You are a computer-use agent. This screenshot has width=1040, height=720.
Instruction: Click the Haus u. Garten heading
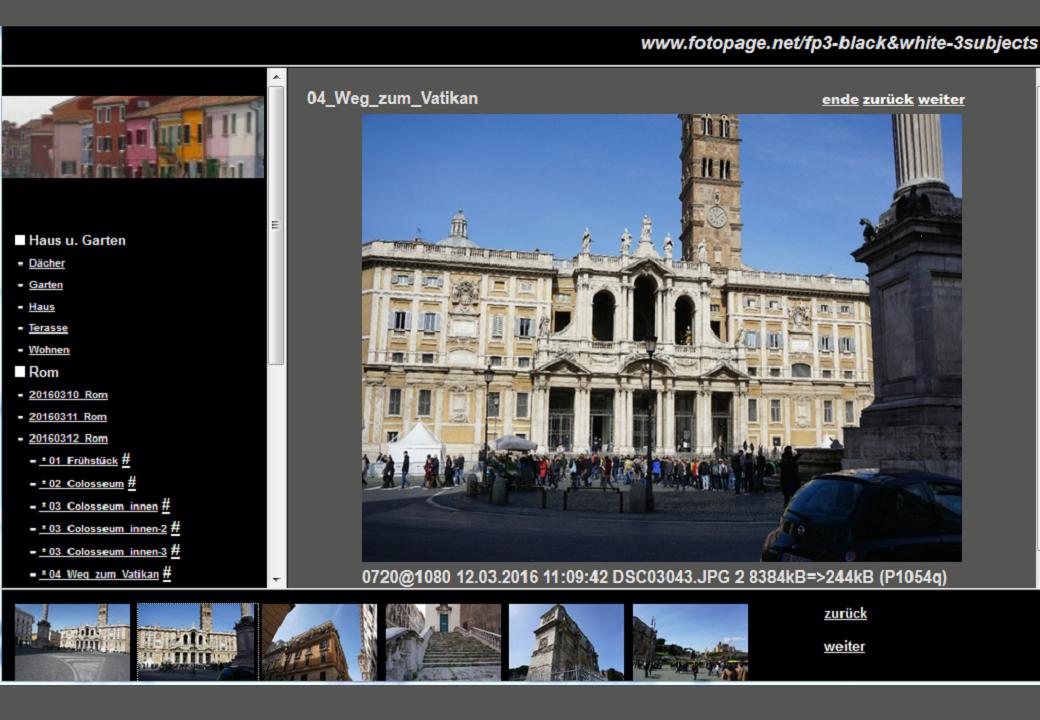coord(77,240)
